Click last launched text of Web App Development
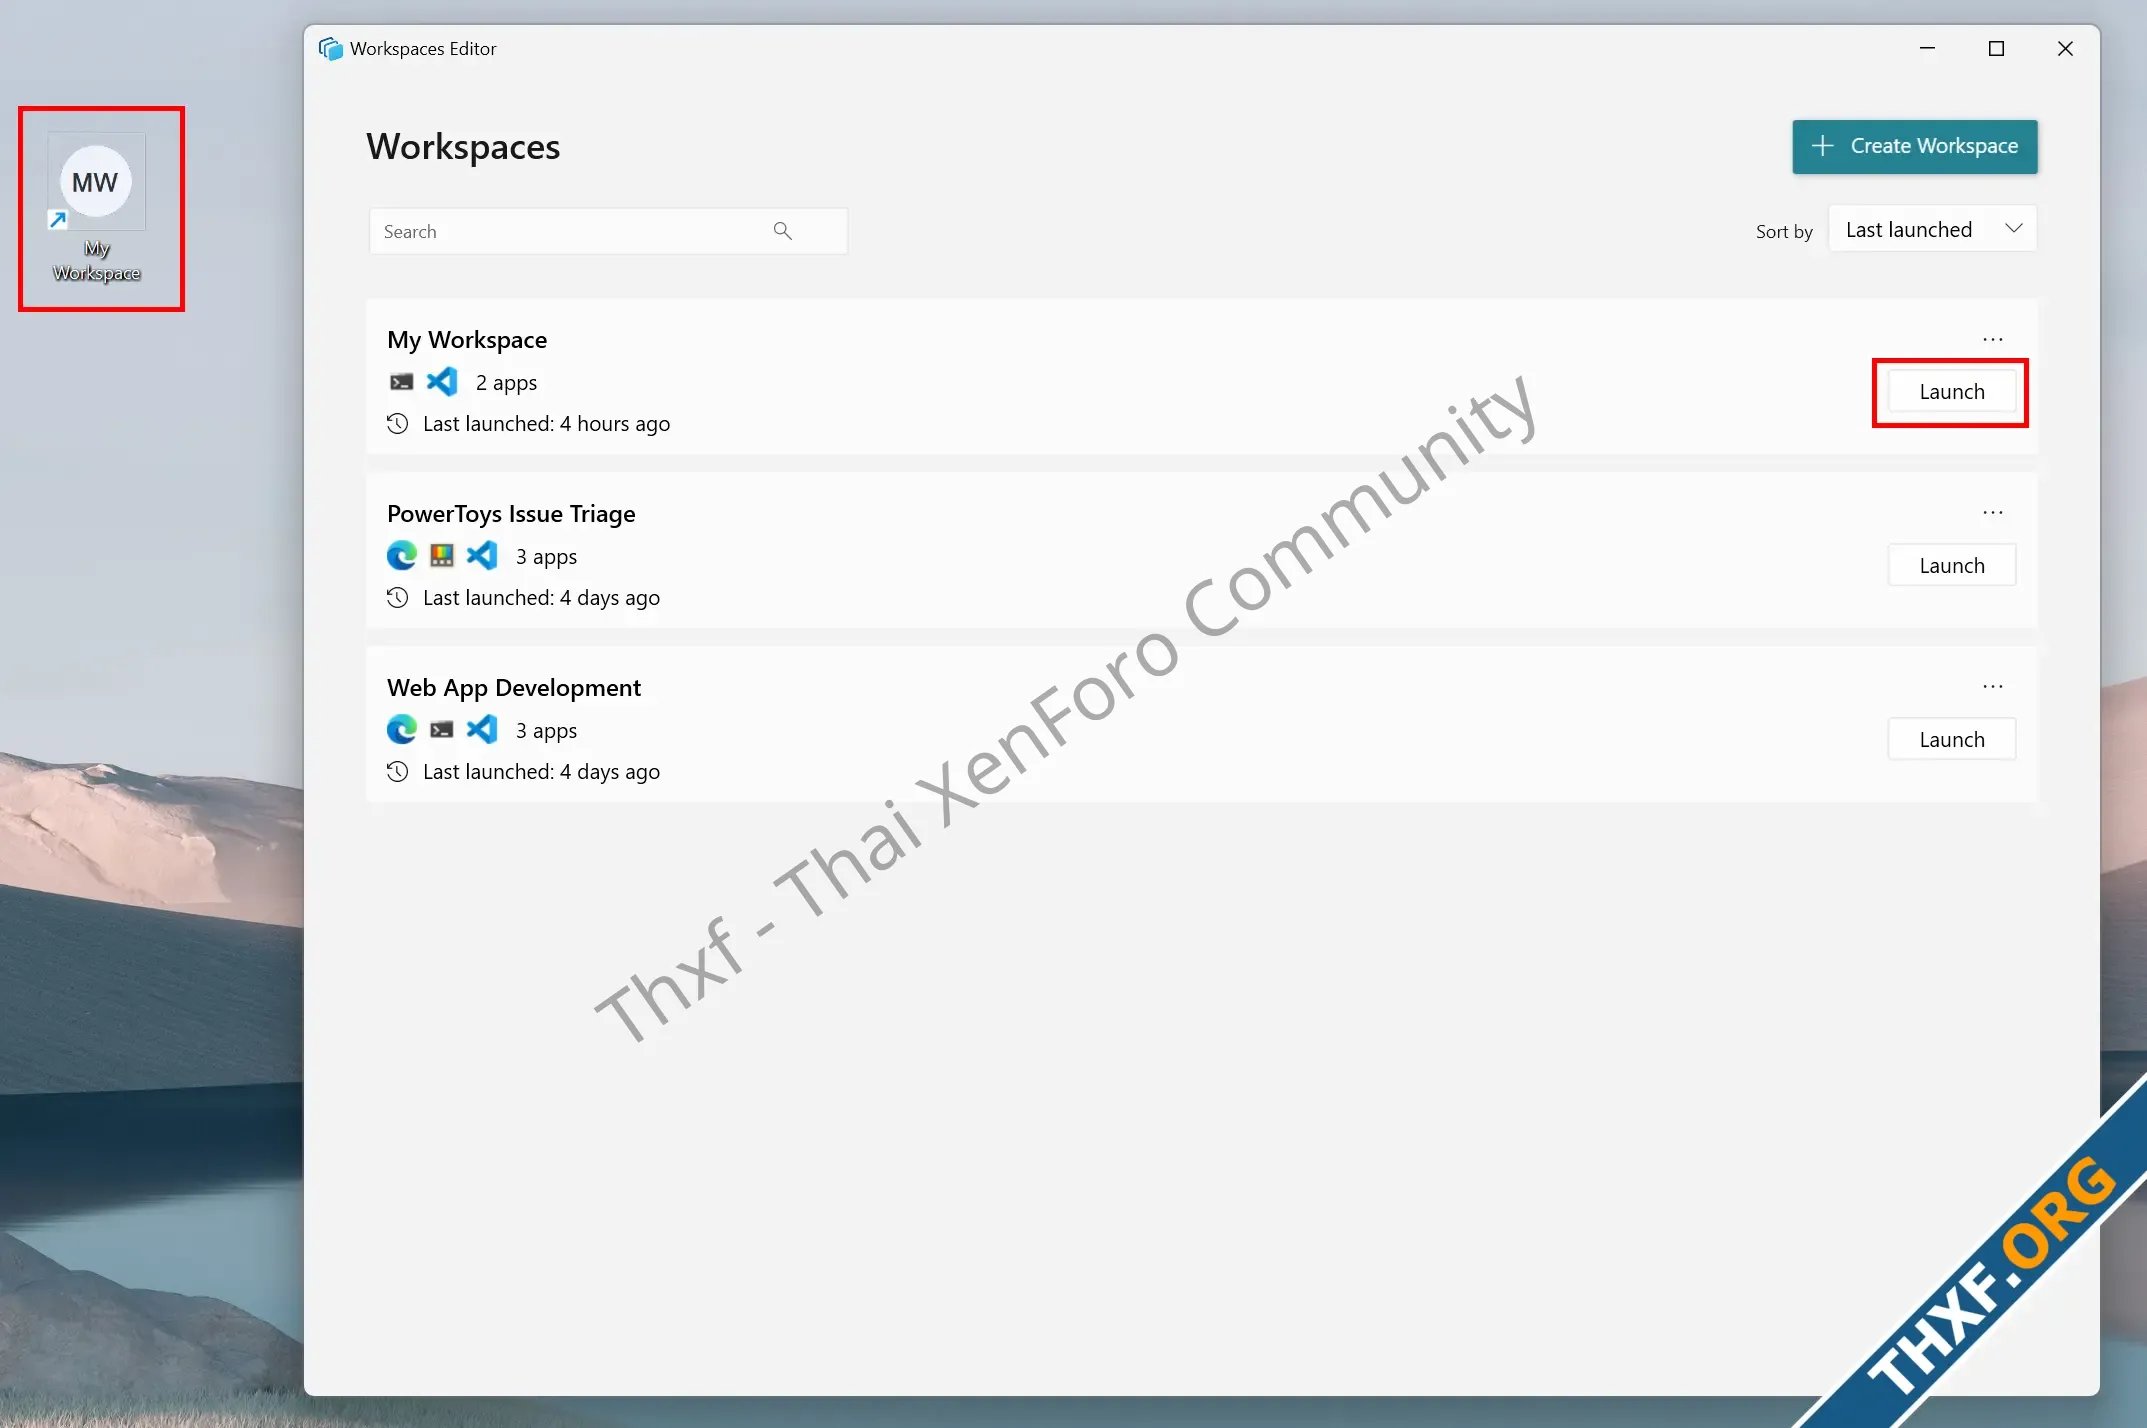 coord(541,772)
